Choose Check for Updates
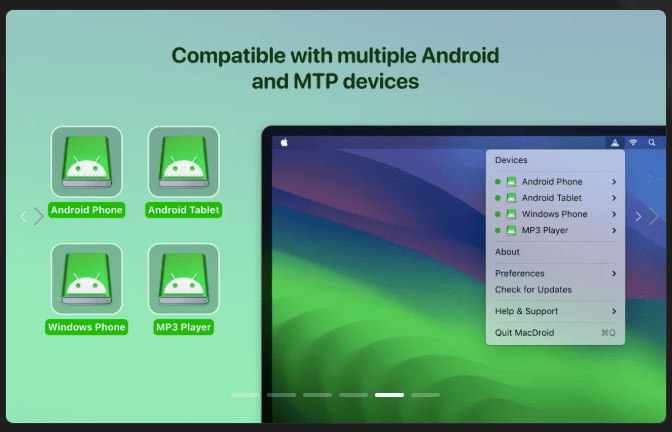672x432 pixels. (x=555, y=290)
